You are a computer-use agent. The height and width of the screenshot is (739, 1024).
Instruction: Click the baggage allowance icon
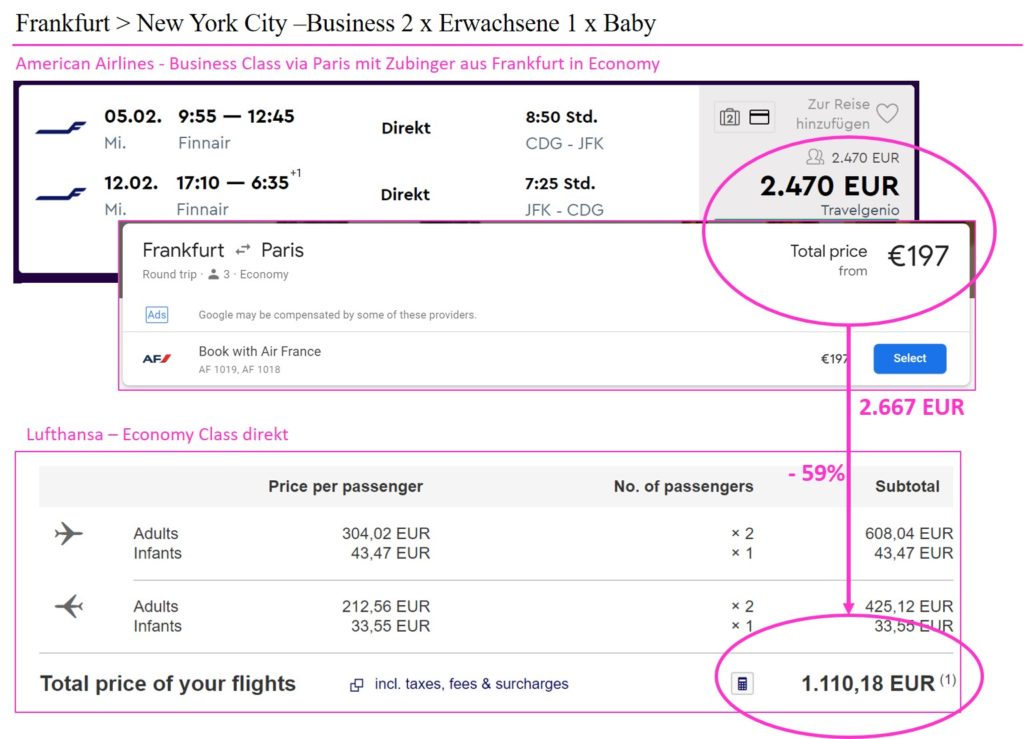click(x=729, y=117)
